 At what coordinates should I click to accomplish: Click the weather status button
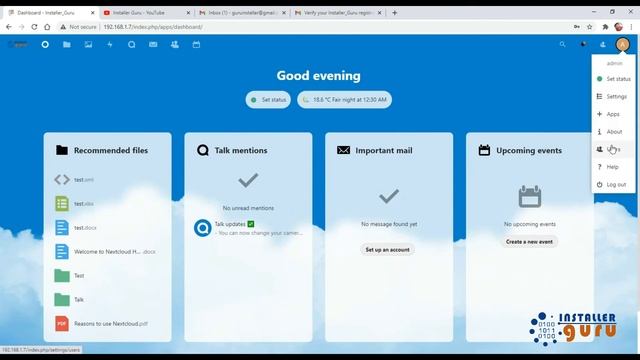(344, 100)
